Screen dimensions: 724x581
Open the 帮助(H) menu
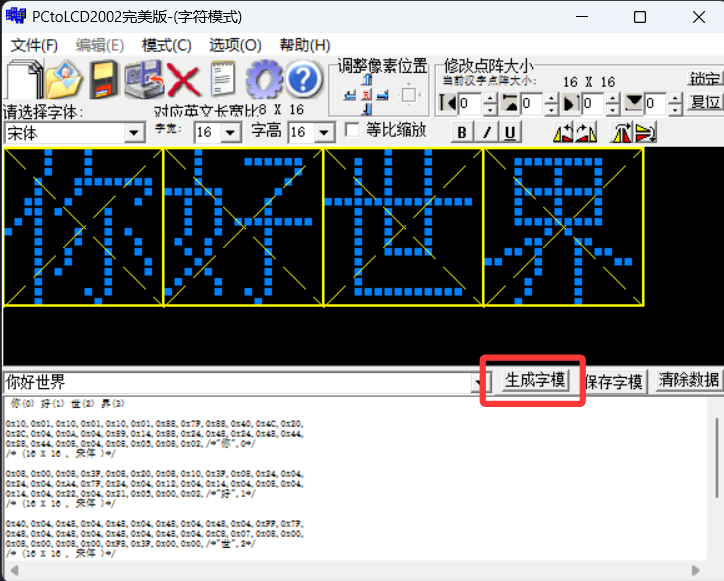[x=305, y=45]
